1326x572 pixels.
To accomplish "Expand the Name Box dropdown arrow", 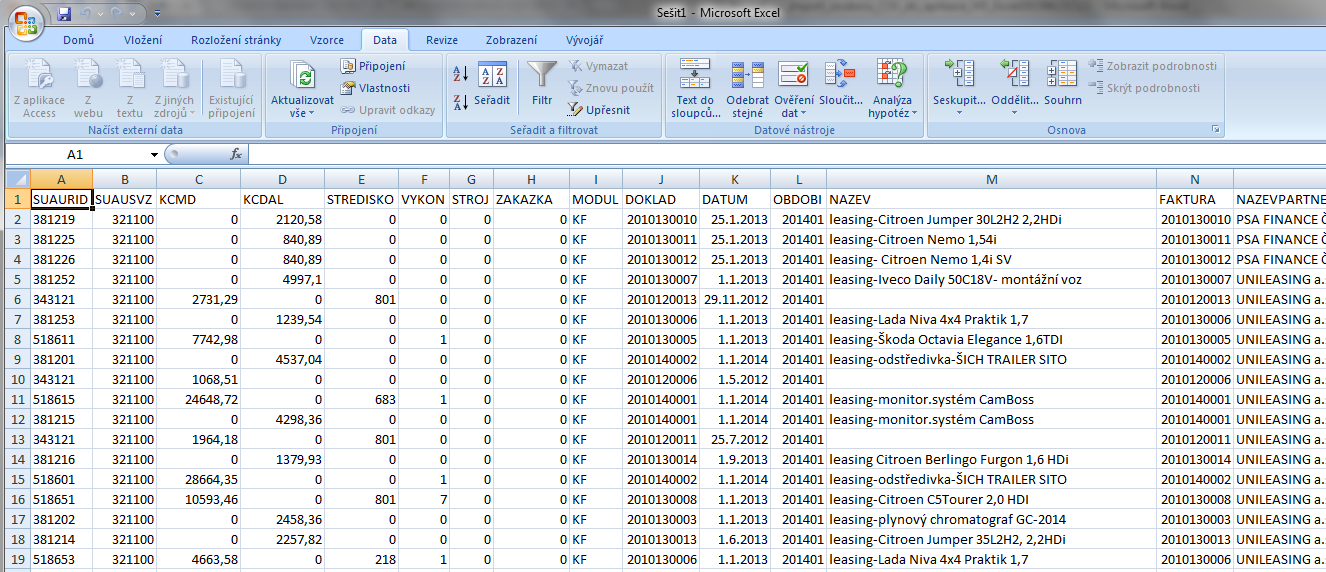I will coord(154,155).
